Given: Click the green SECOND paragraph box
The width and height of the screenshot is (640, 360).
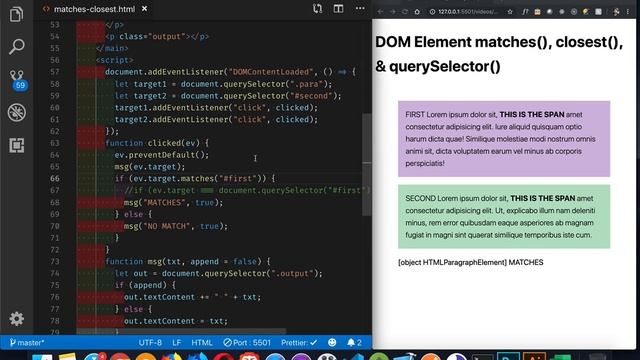Looking at the screenshot, I should click(x=504, y=216).
